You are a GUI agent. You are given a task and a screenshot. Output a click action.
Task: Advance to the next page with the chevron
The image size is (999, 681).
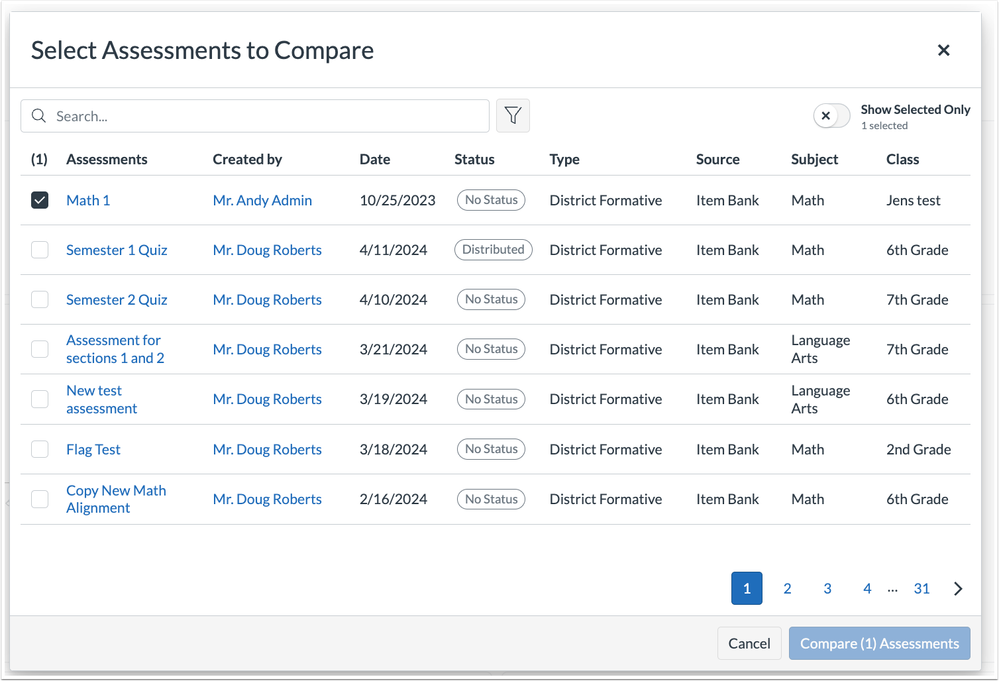tap(957, 588)
